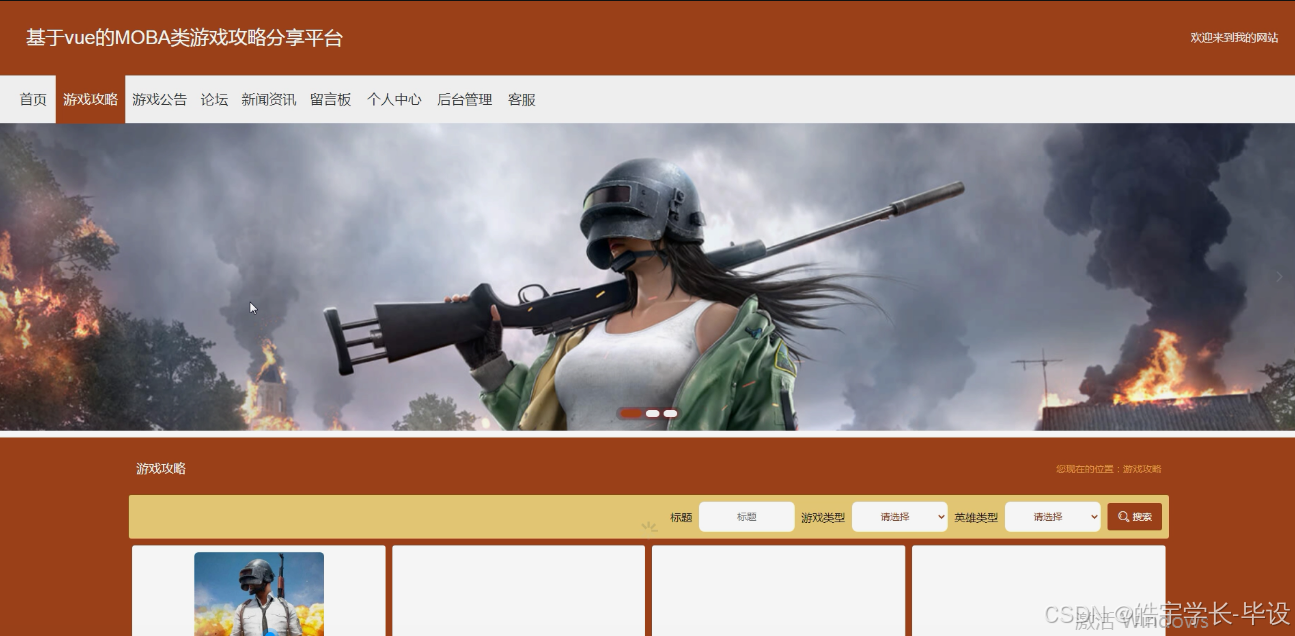This screenshot has width=1295, height=636.
Task: Expand the 游戏类型 dropdown
Action: (x=899, y=517)
